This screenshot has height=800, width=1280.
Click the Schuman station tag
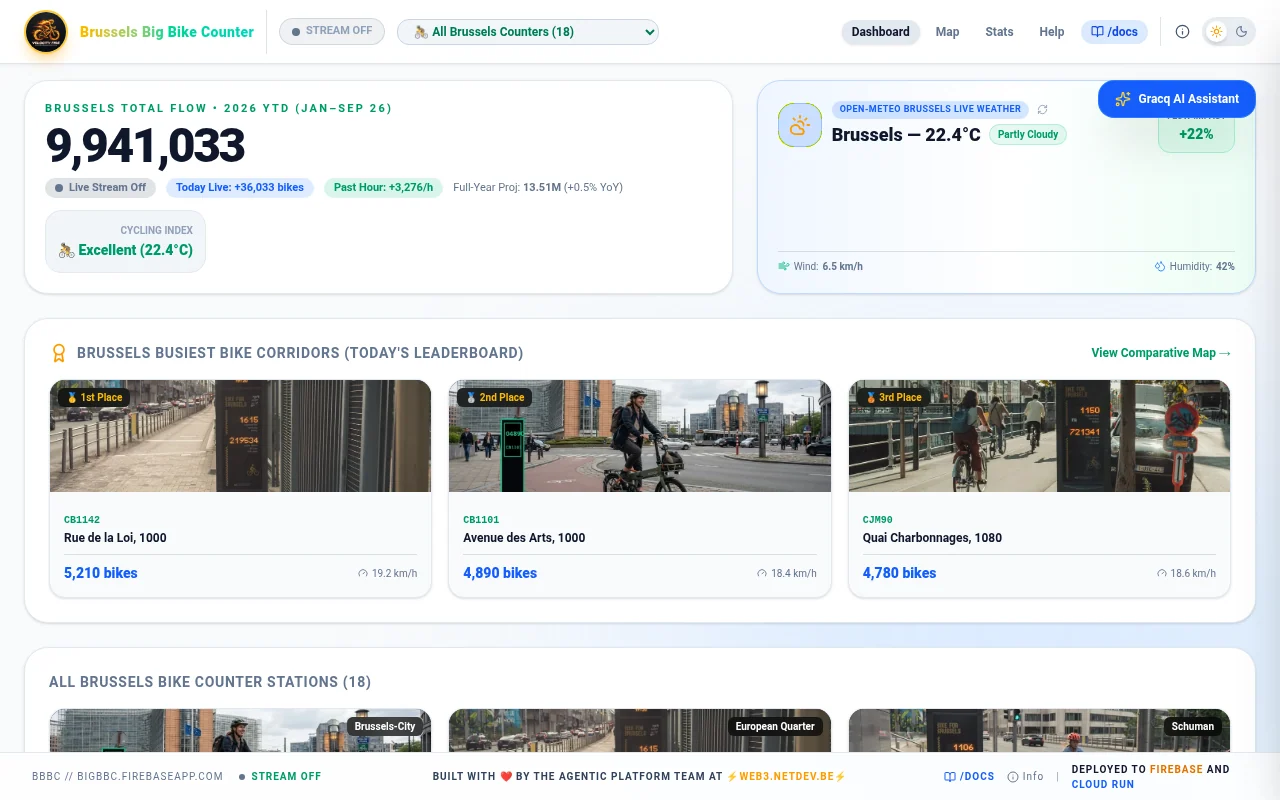tap(1193, 727)
